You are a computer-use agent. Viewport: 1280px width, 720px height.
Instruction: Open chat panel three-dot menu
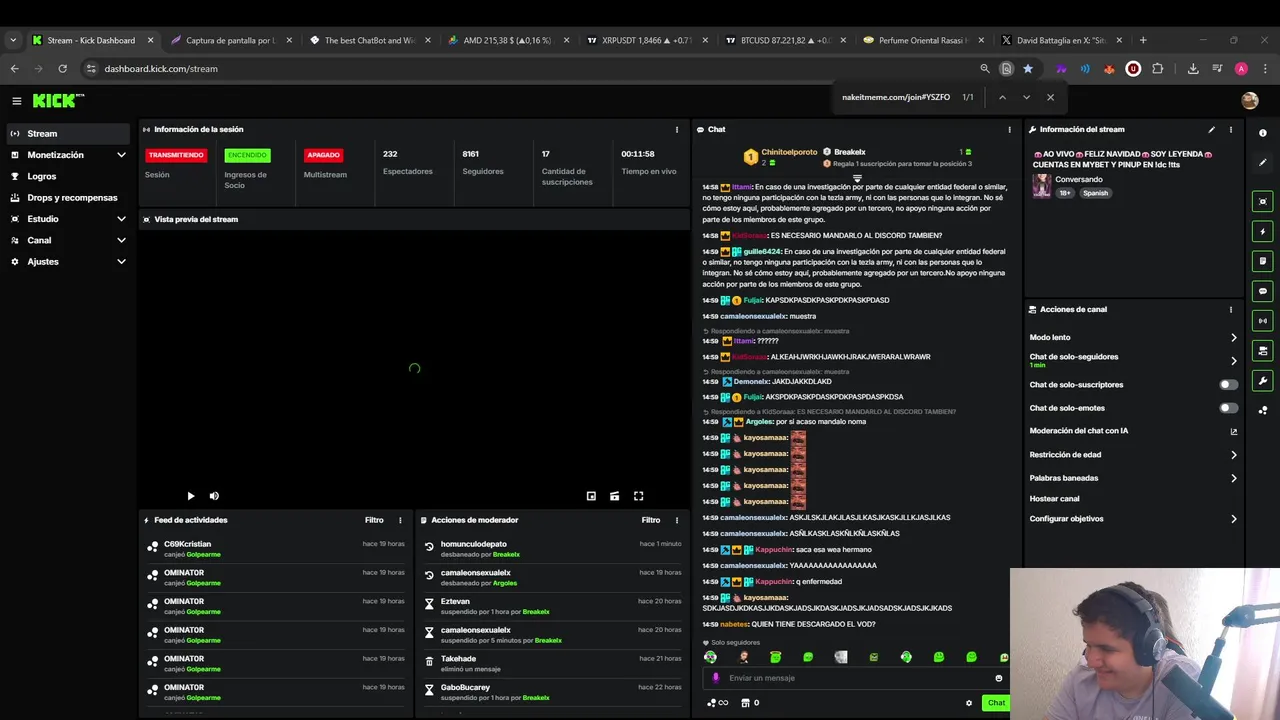click(x=1009, y=129)
